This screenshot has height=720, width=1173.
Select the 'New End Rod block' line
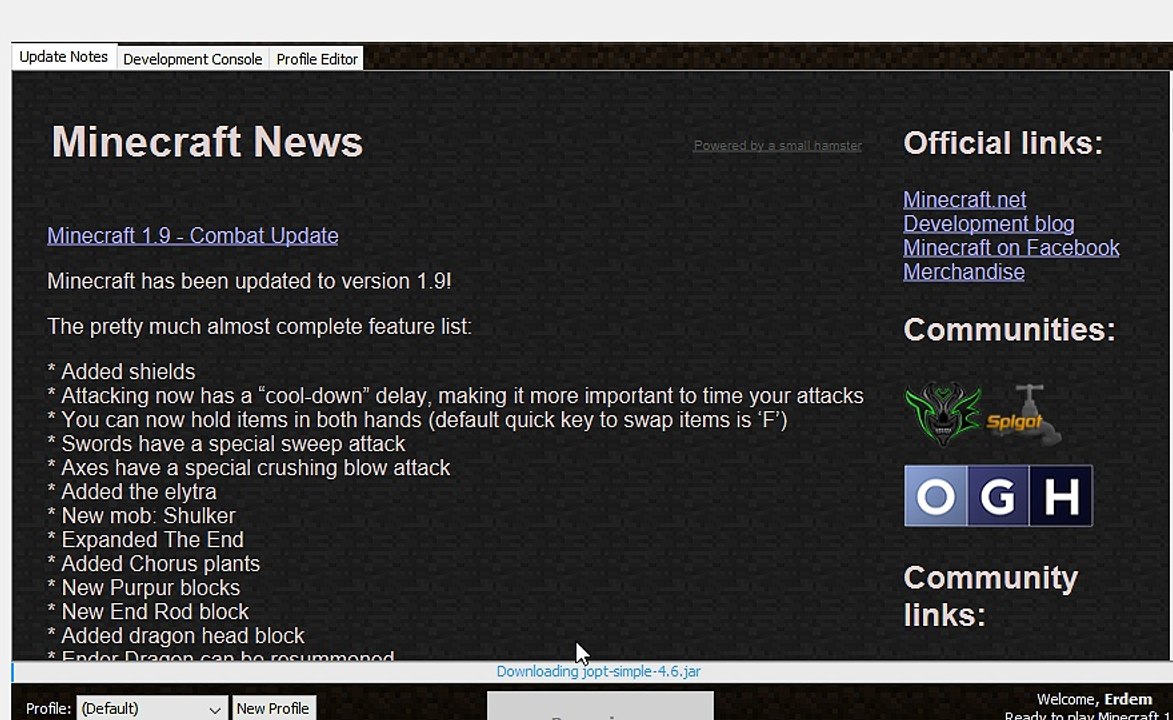[x=148, y=611]
